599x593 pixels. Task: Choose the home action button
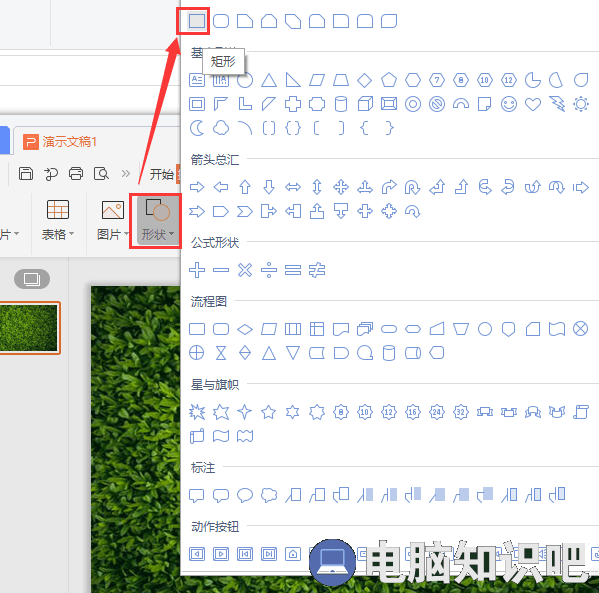(293, 554)
